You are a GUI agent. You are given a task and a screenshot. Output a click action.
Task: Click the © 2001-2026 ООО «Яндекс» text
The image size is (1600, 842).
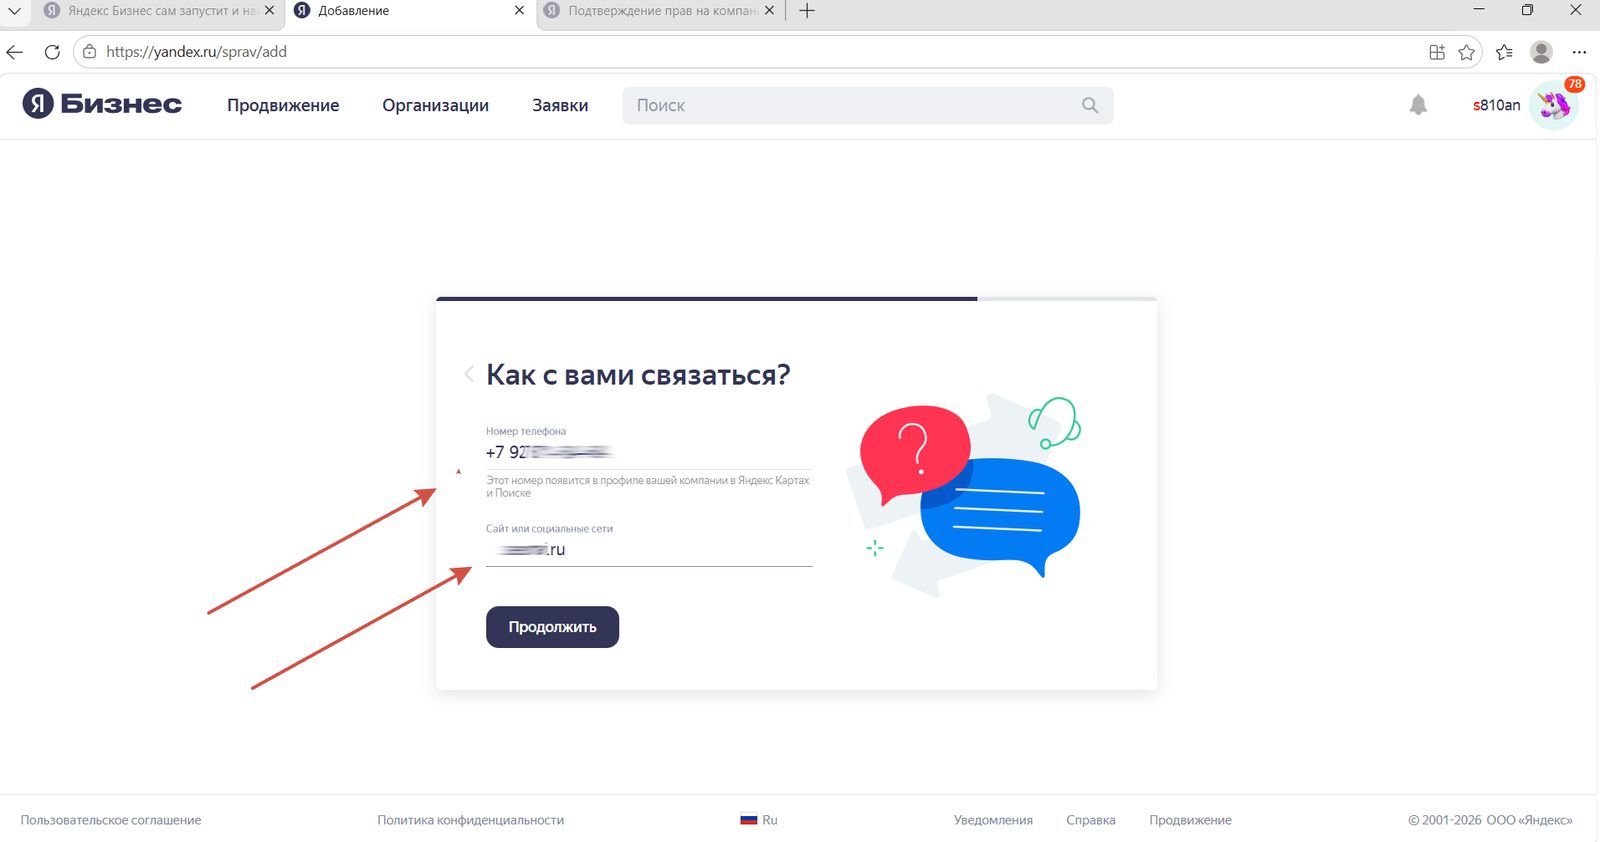1490,820
